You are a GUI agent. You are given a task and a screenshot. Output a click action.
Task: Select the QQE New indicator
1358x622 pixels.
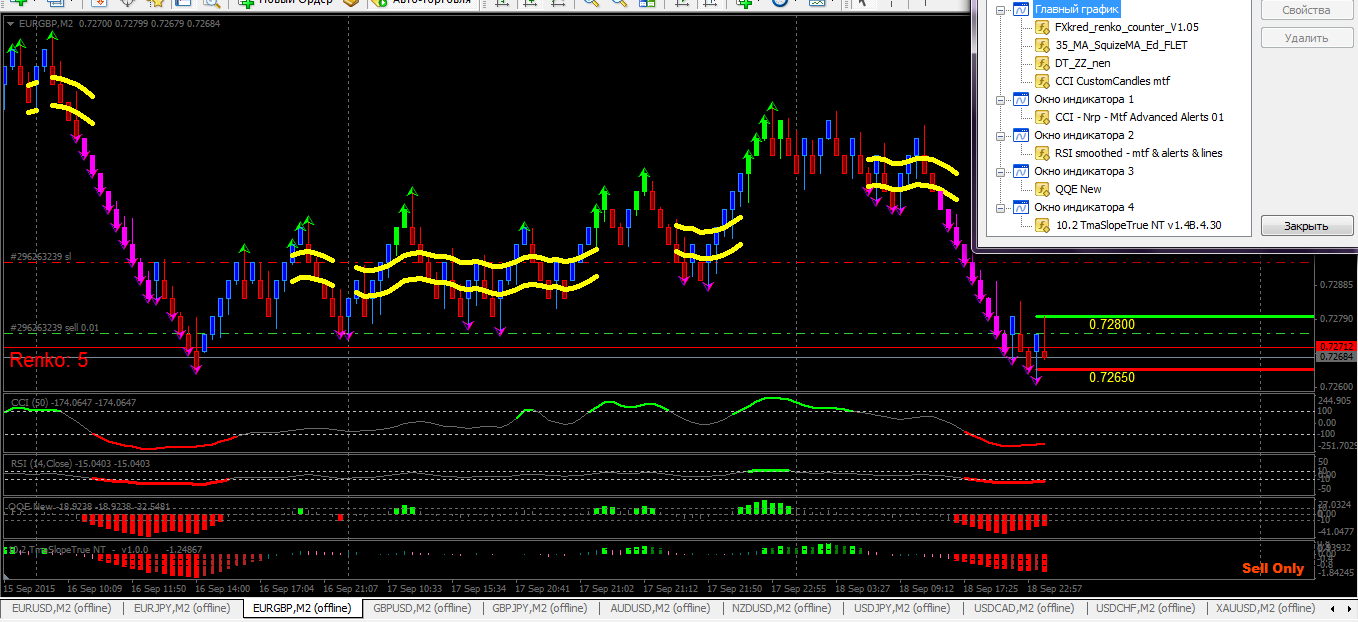tap(1078, 189)
